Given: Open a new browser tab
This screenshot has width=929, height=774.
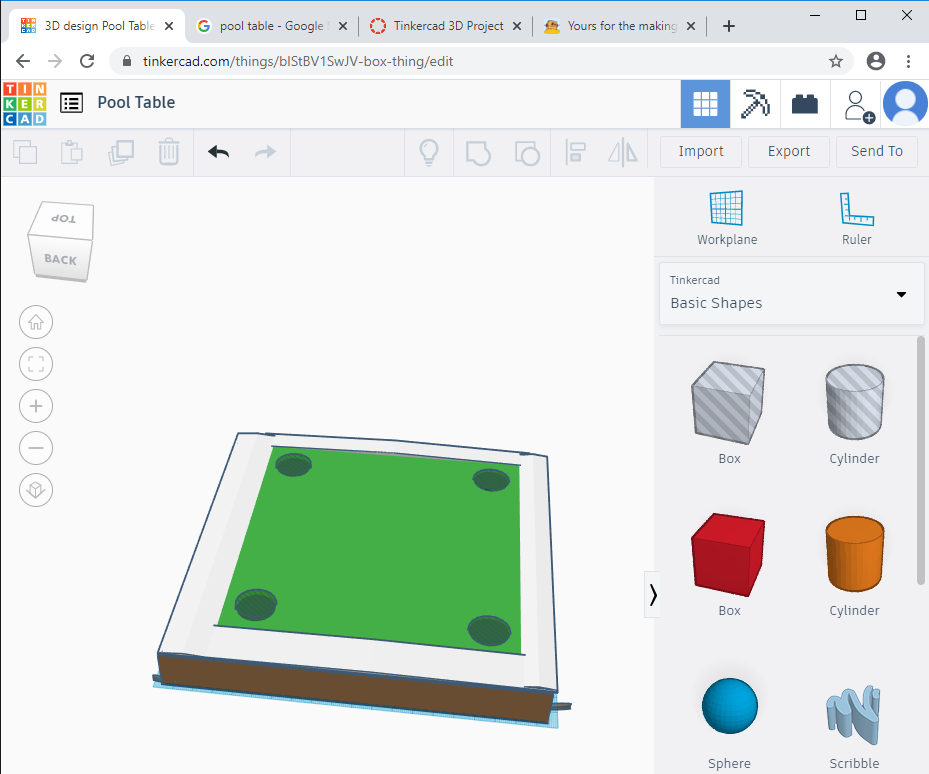Looking at the screenshot, I should (x=729, y=26).
